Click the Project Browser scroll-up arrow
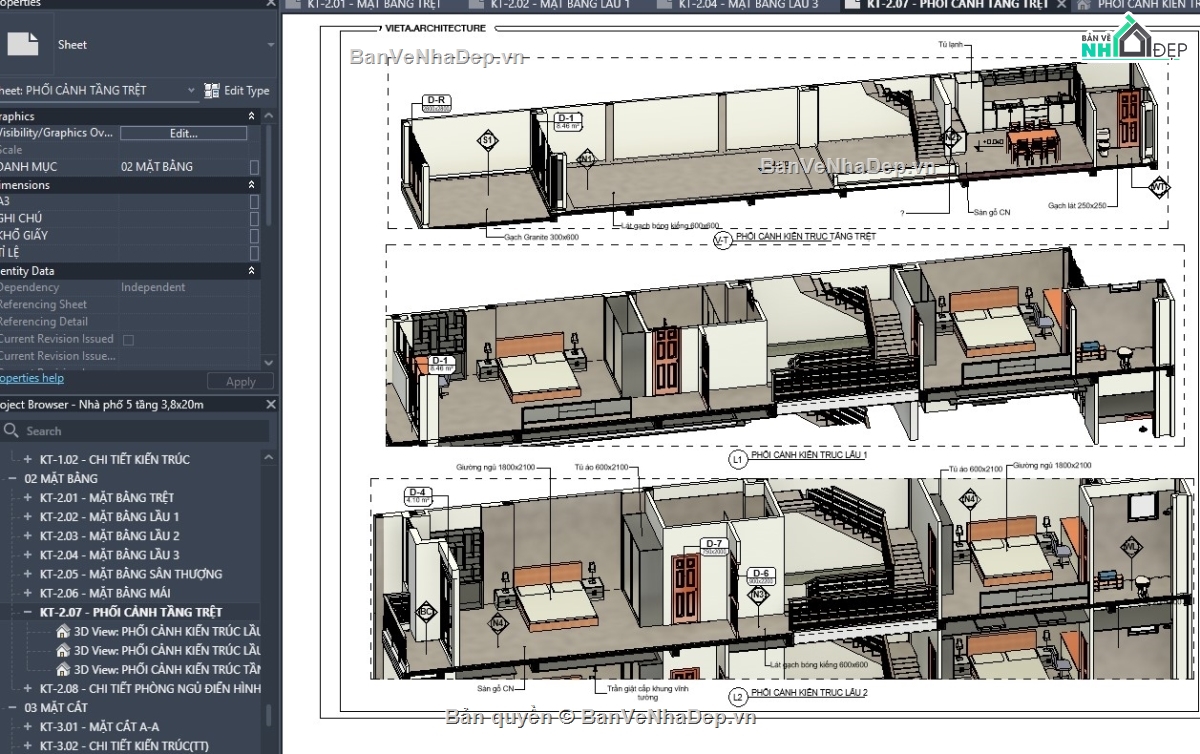This screenshot has width=1200, height=754. tap(269, 457)
